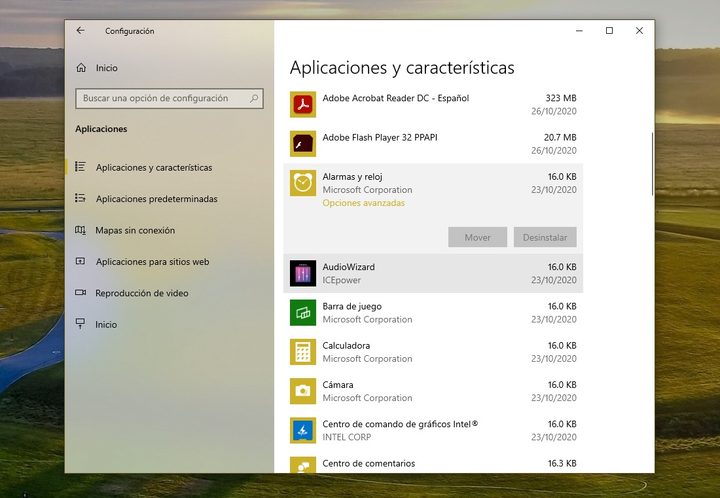Click the Adobe Flash Player icon
This screenshot has width=720, height=498.
click(x=303, y=144)
